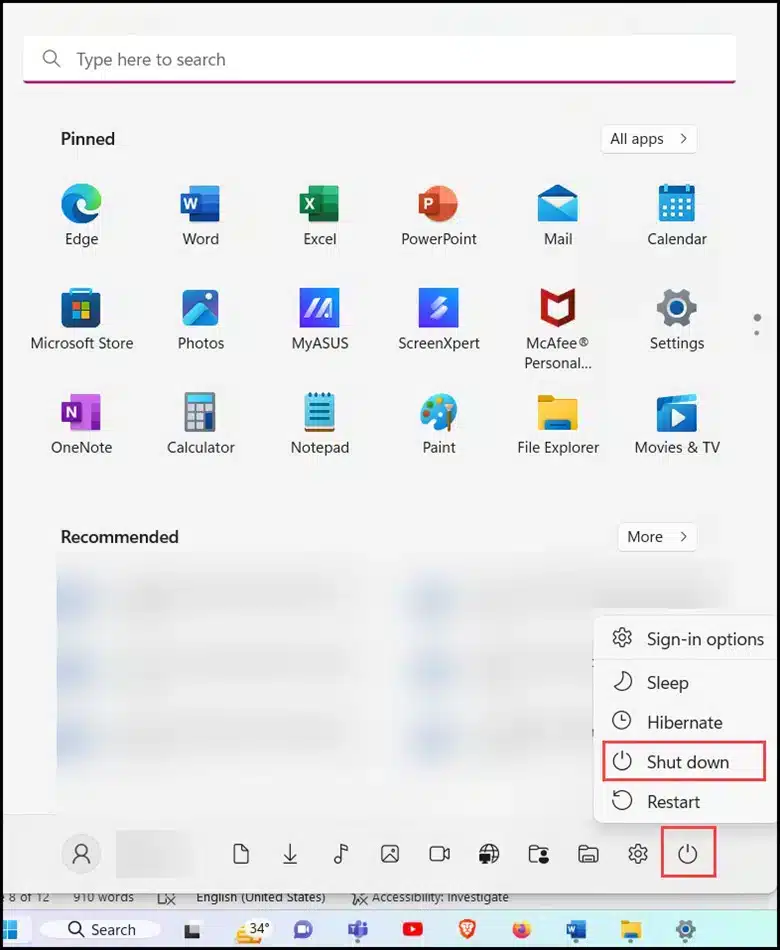Click the Power button in Start menu
This screenshot has width=780, height=950.
pos(687,854)
